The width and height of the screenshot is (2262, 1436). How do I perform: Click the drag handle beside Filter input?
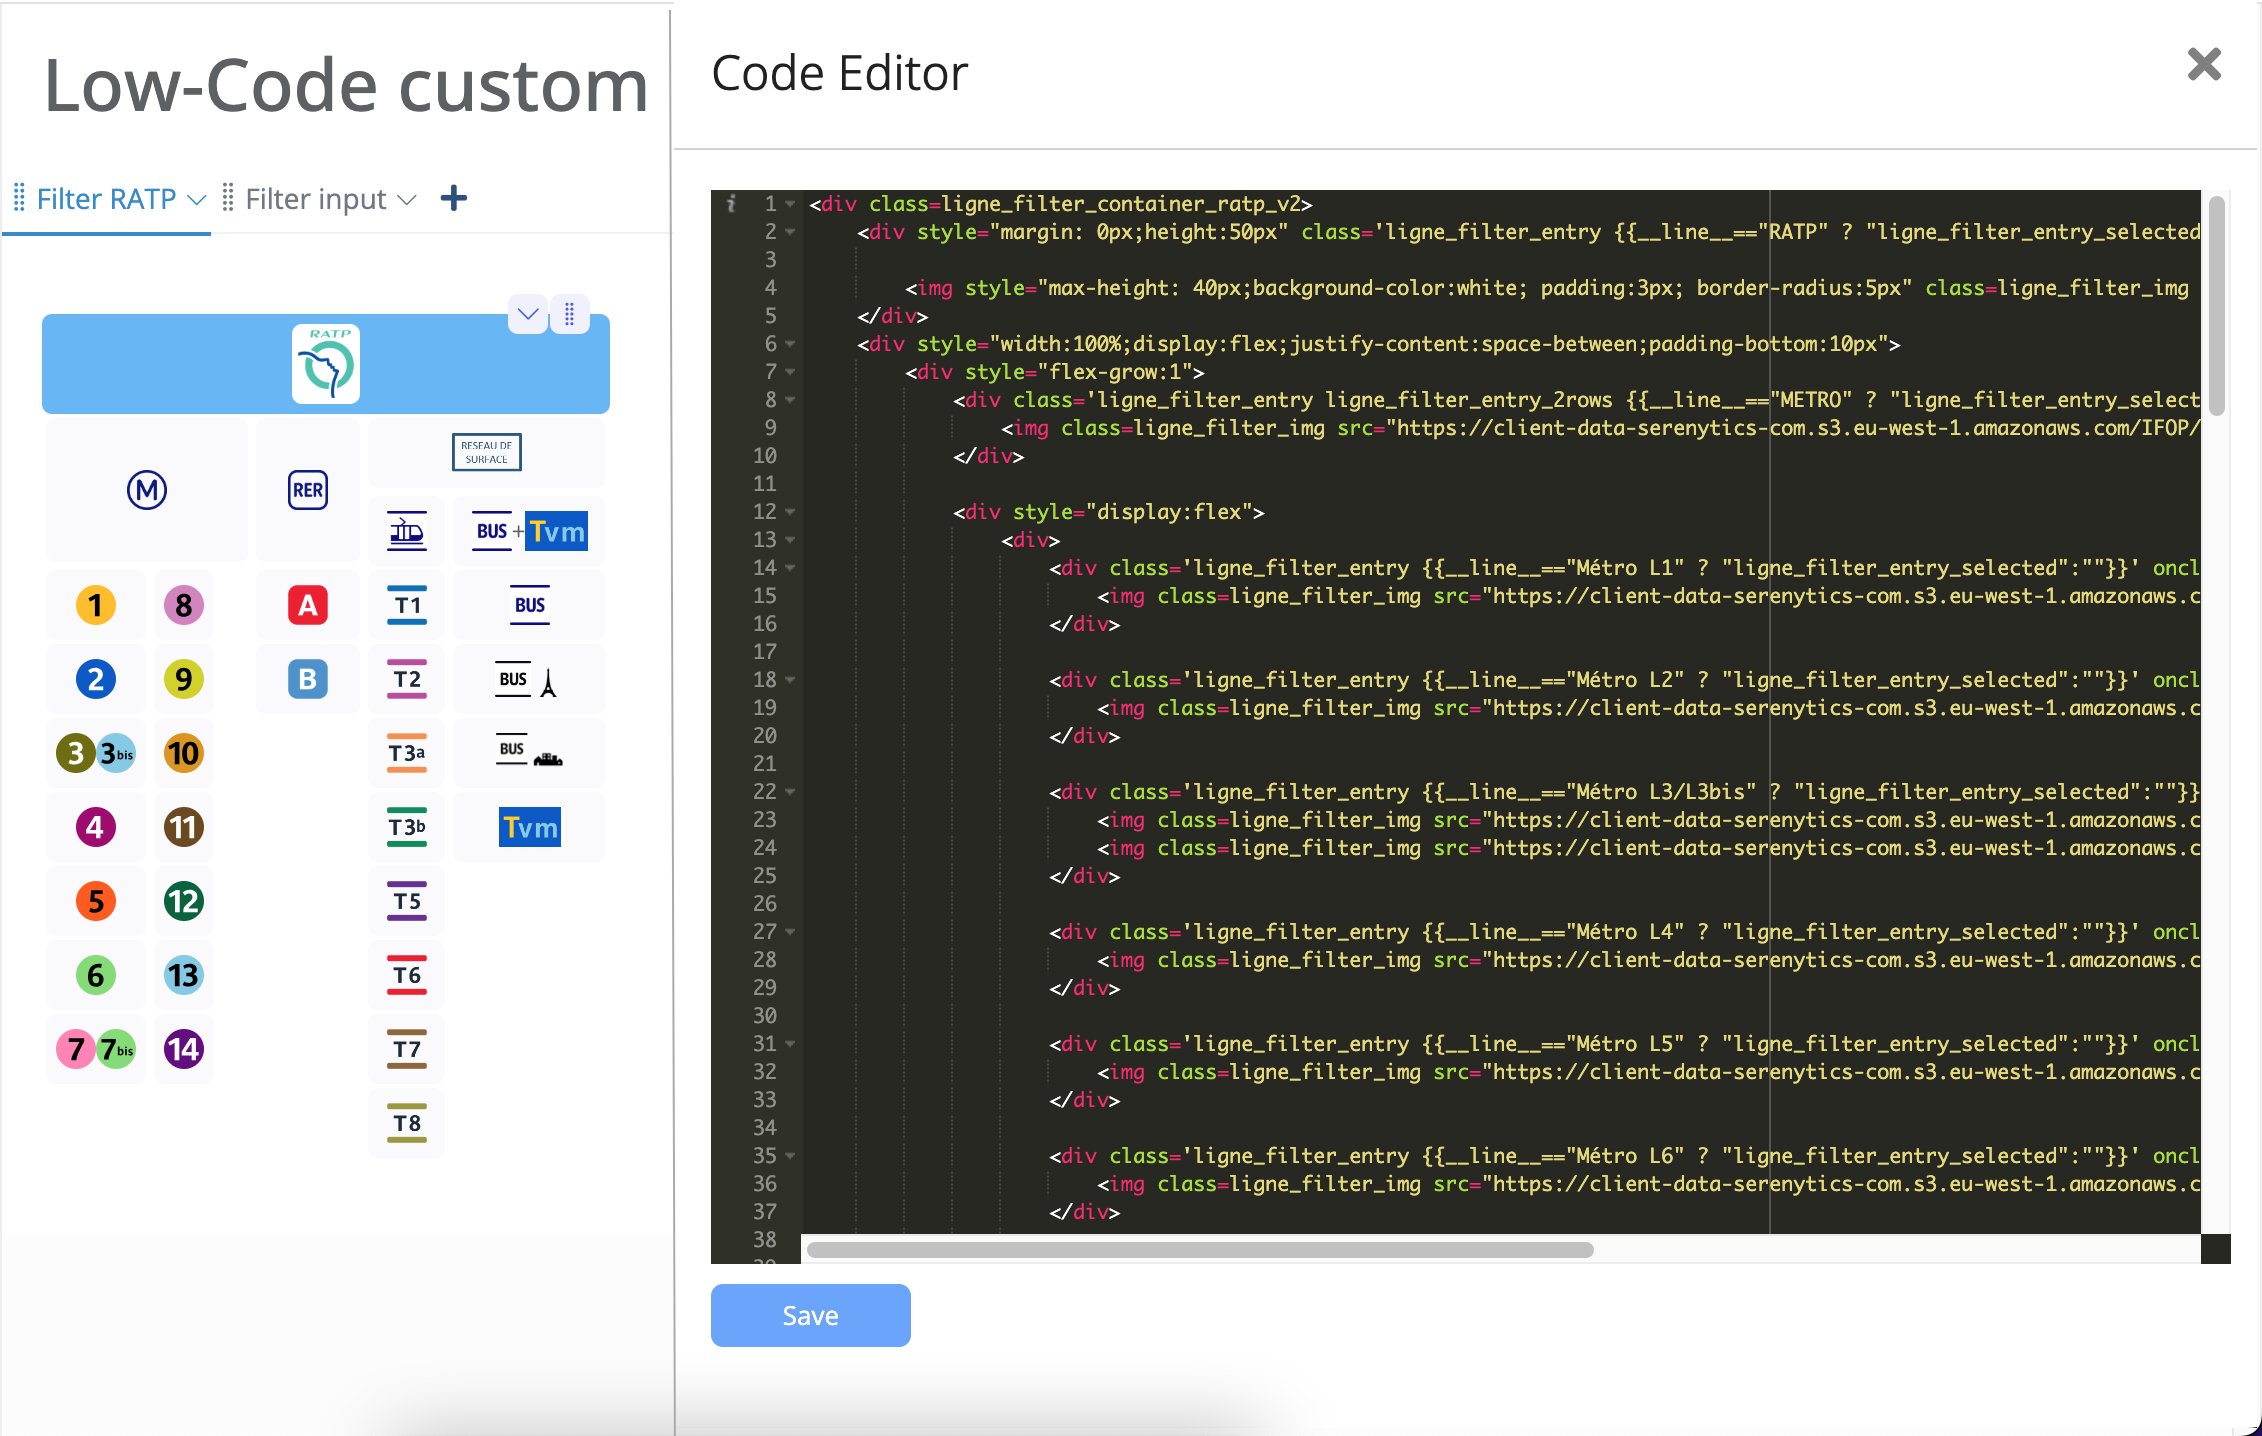pos(228,197)
